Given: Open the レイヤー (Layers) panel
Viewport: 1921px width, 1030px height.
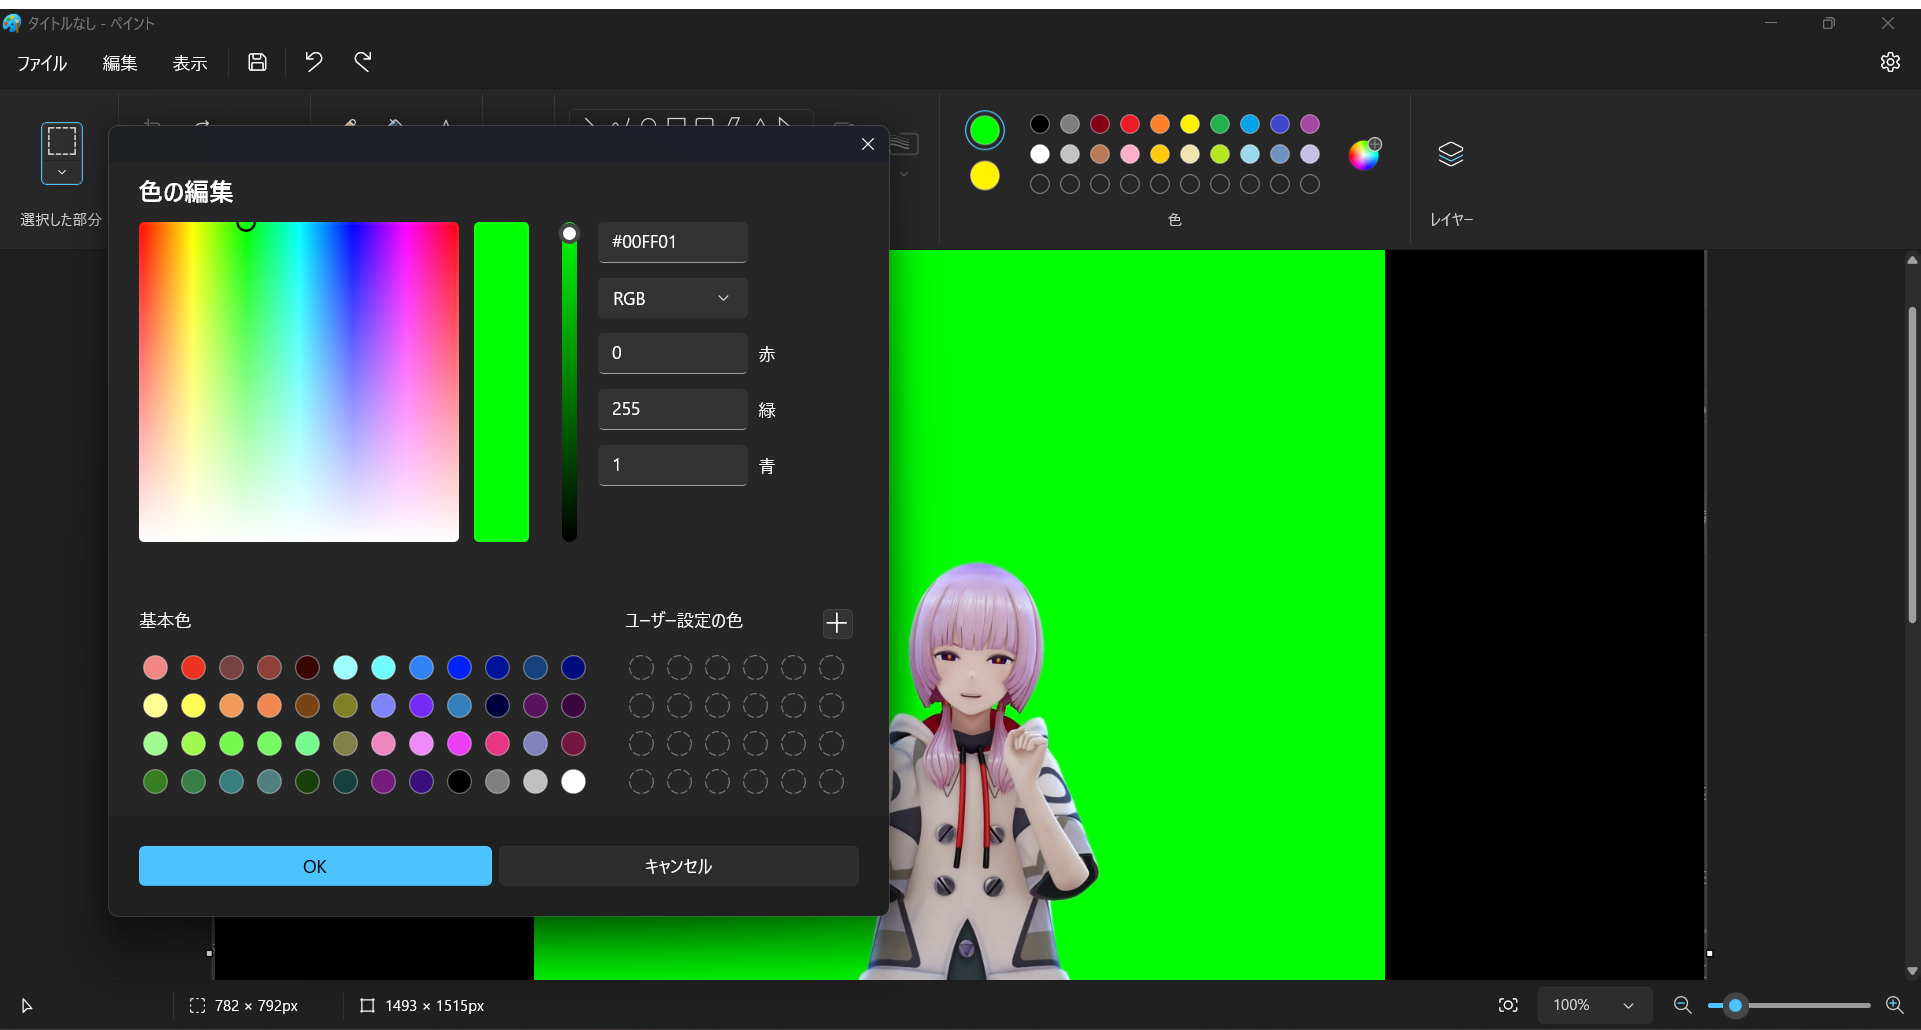Looking at the screenshot, I should point(1451,154).
